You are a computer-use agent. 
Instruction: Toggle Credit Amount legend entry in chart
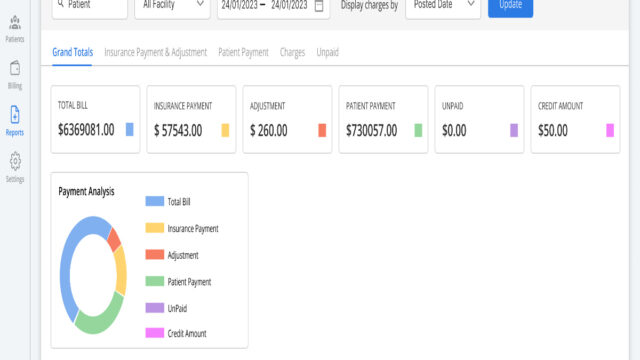coord(176,333)
